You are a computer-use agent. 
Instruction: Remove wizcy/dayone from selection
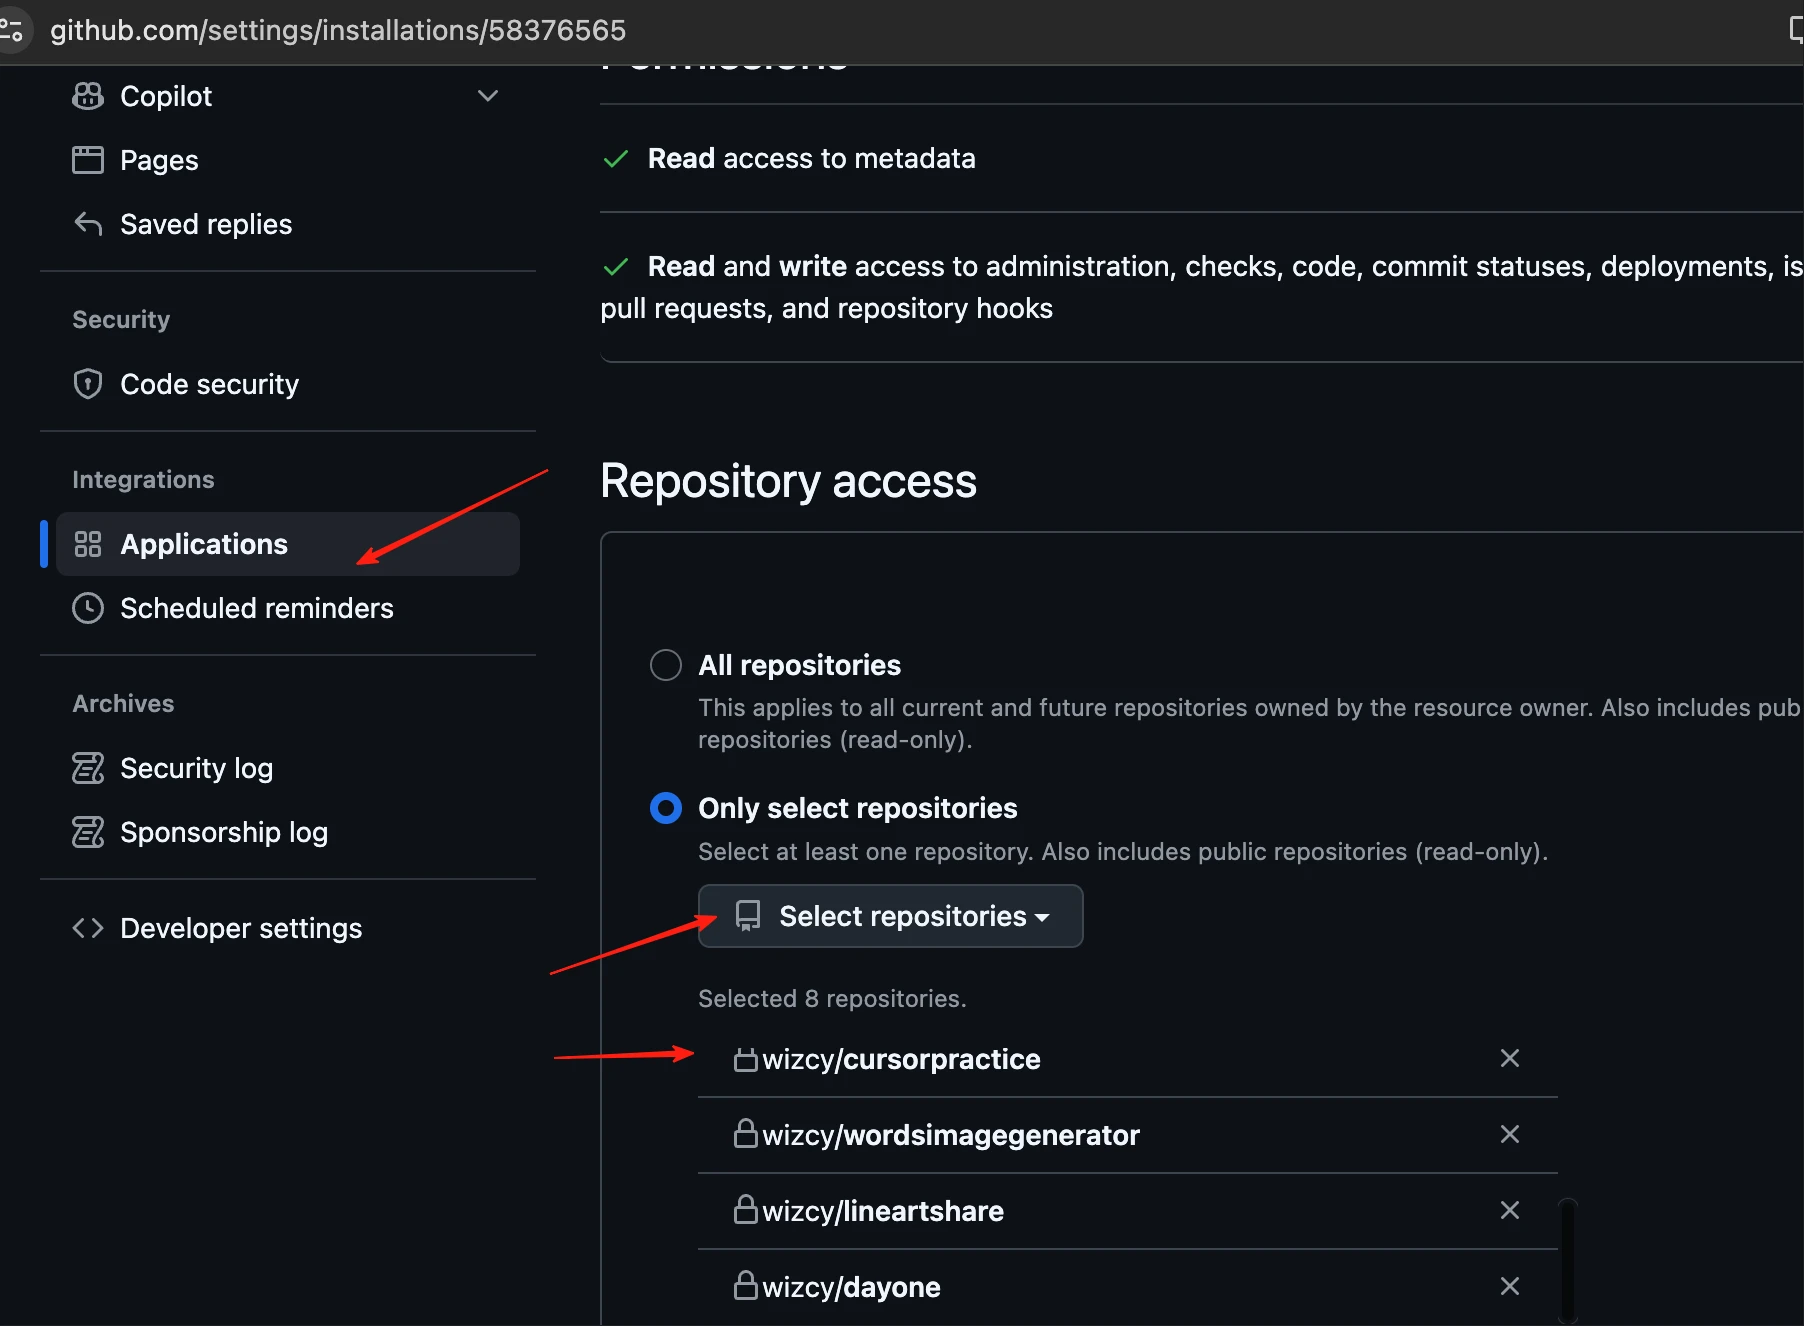click(x=1510, y=1286)
